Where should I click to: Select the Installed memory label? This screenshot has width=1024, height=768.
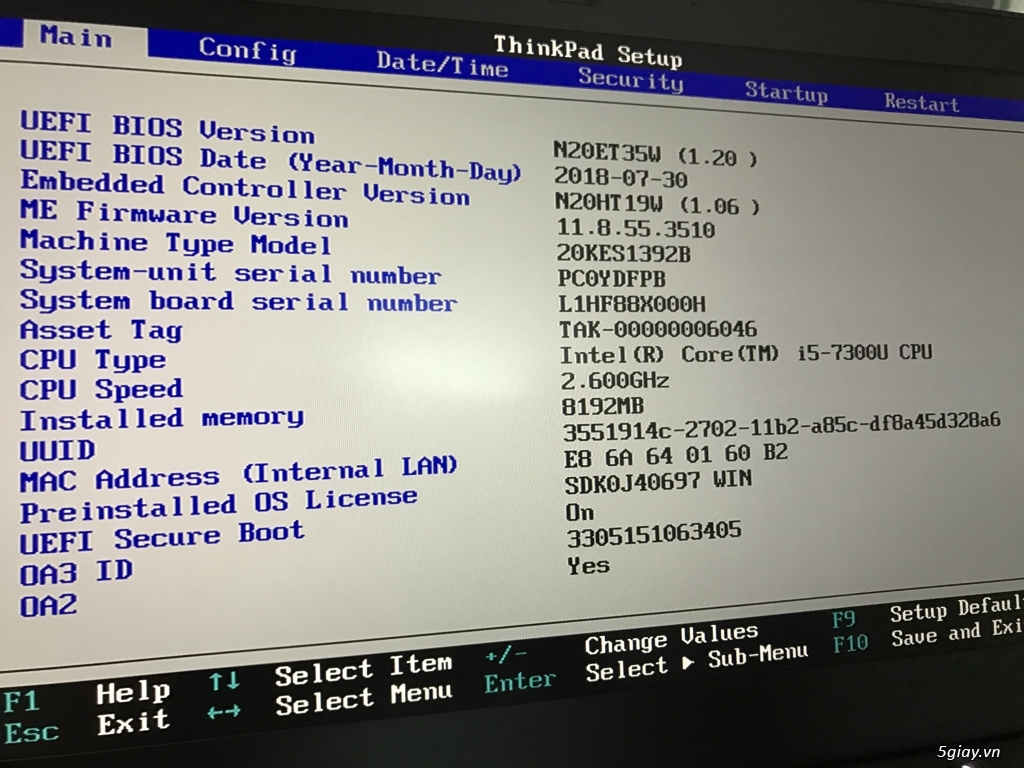point(162,419)
